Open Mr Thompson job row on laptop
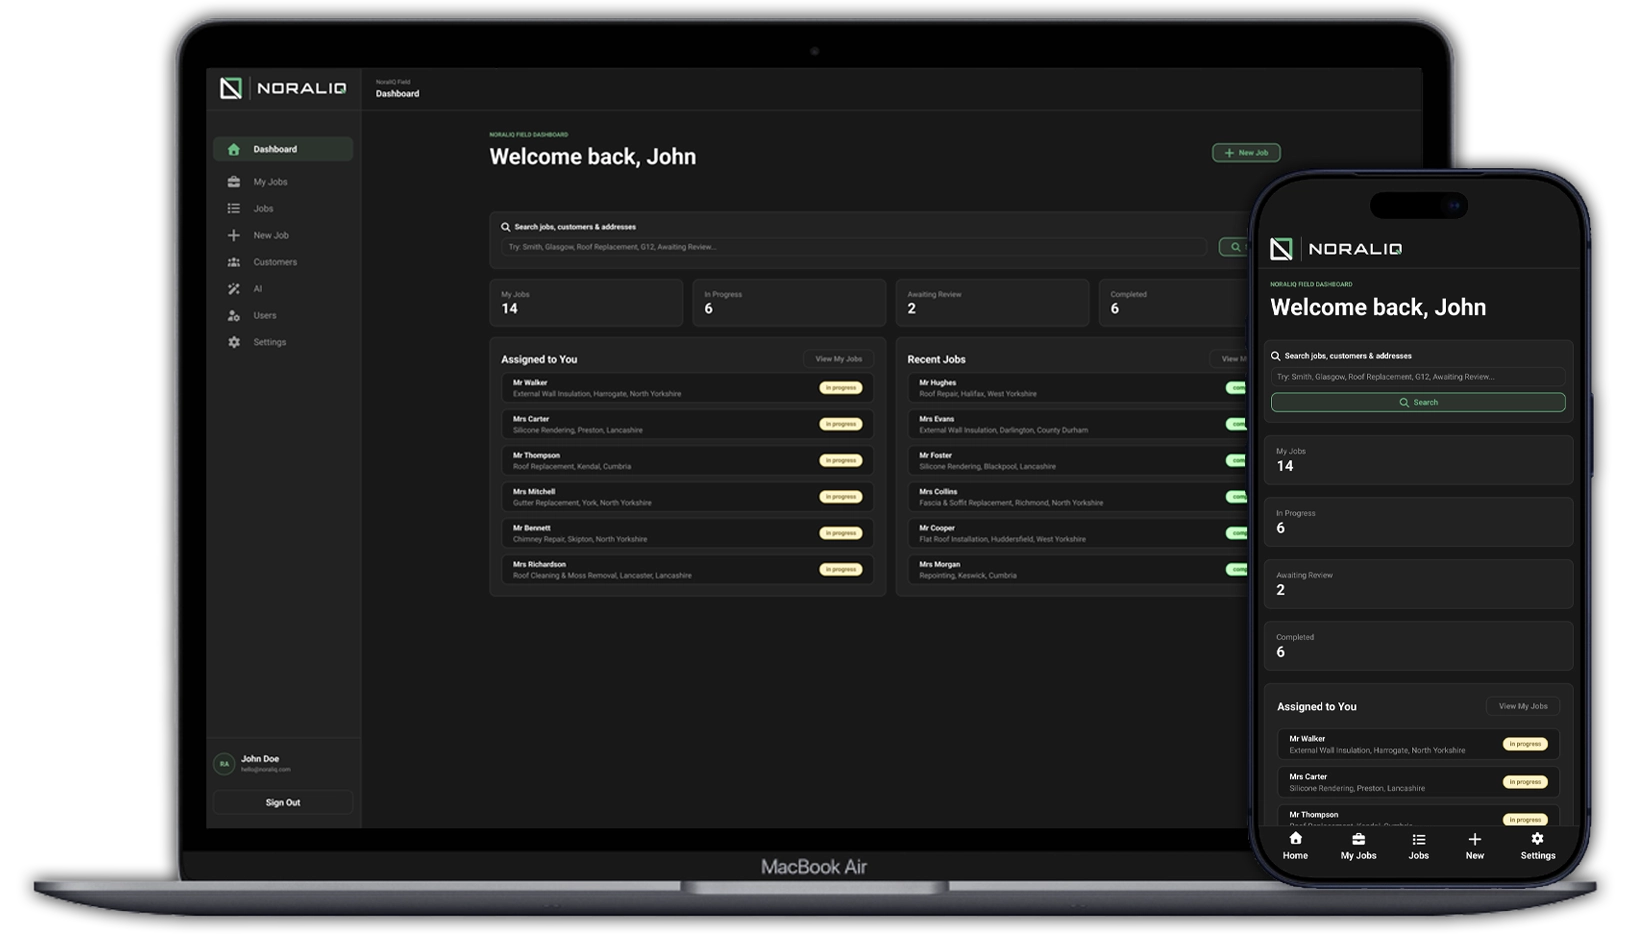1631x934 pixels. pyautogui.click(x=688, y=460)
